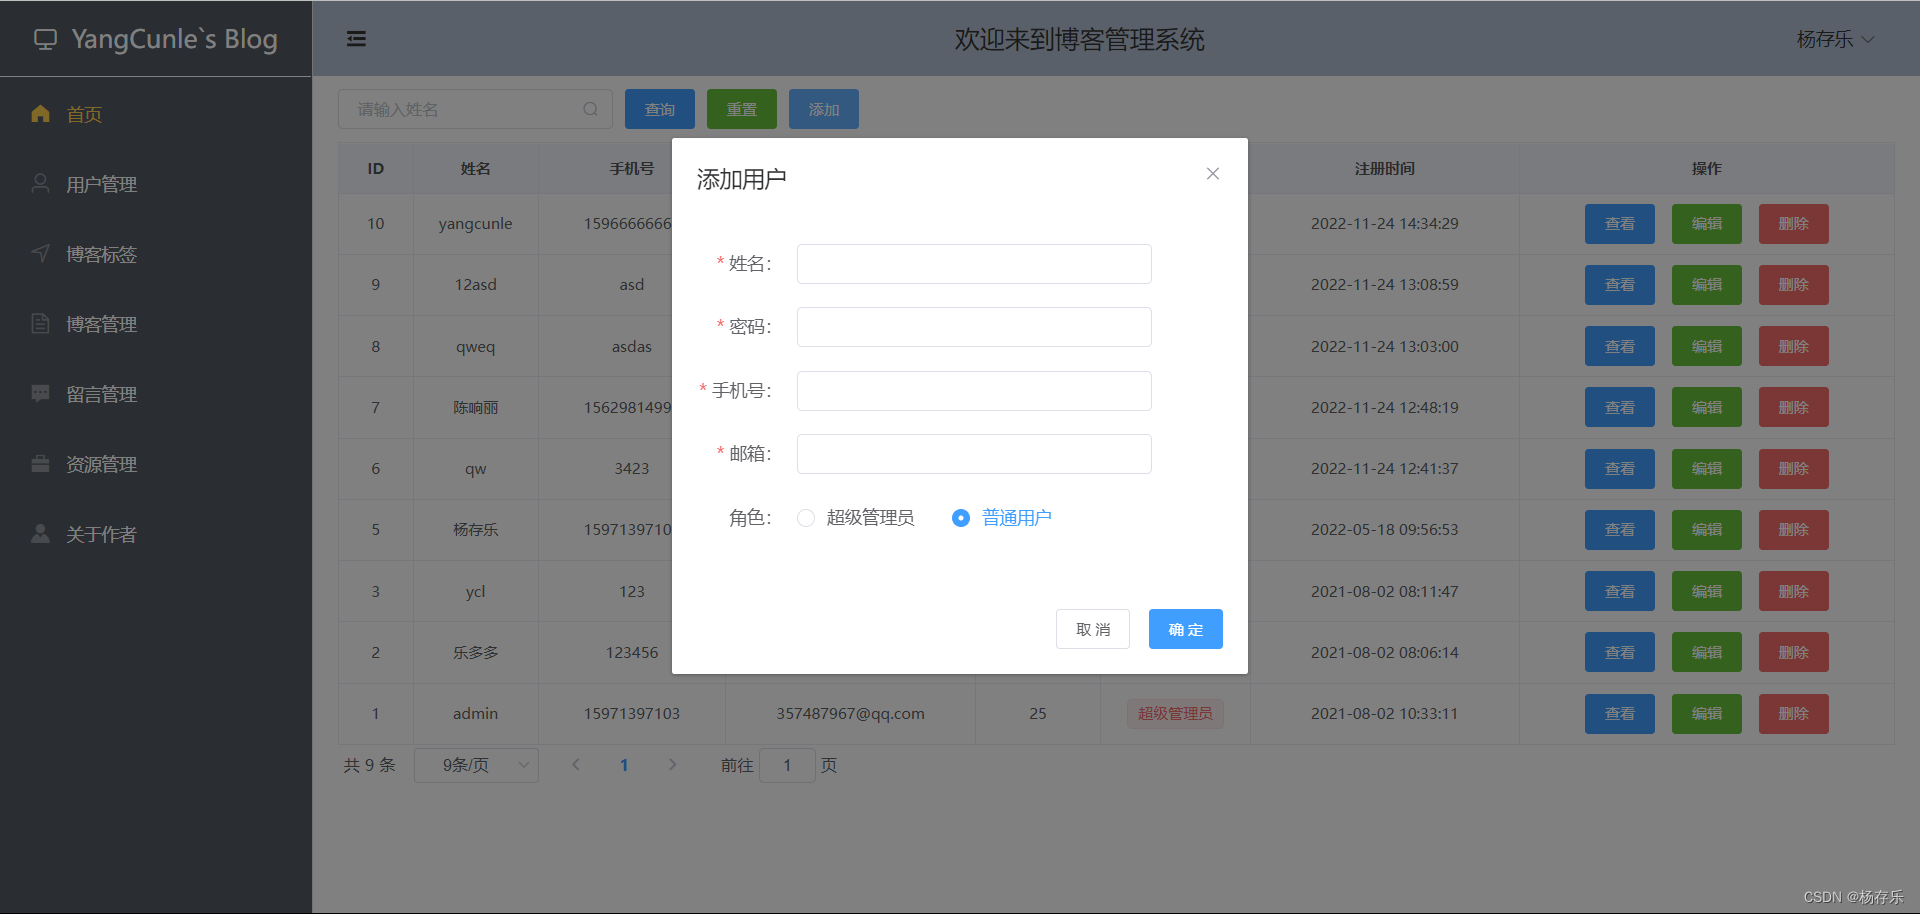This screenshot has width=1920, height=914.
Task: Click the email 357487967@qq.com cell
Action: click(x=850, y=714)
